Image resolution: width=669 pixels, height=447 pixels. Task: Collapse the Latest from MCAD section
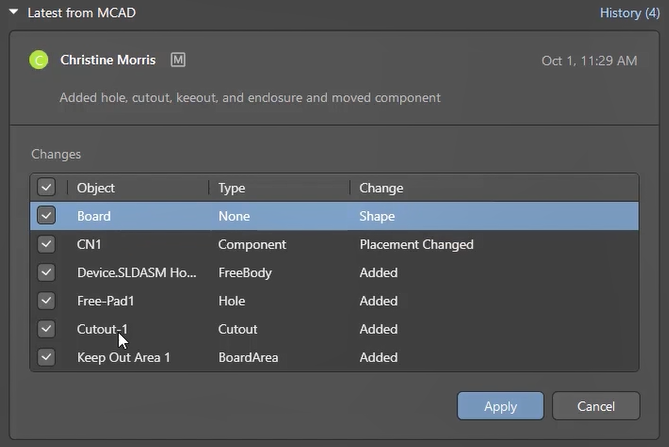tap(14, 13)
